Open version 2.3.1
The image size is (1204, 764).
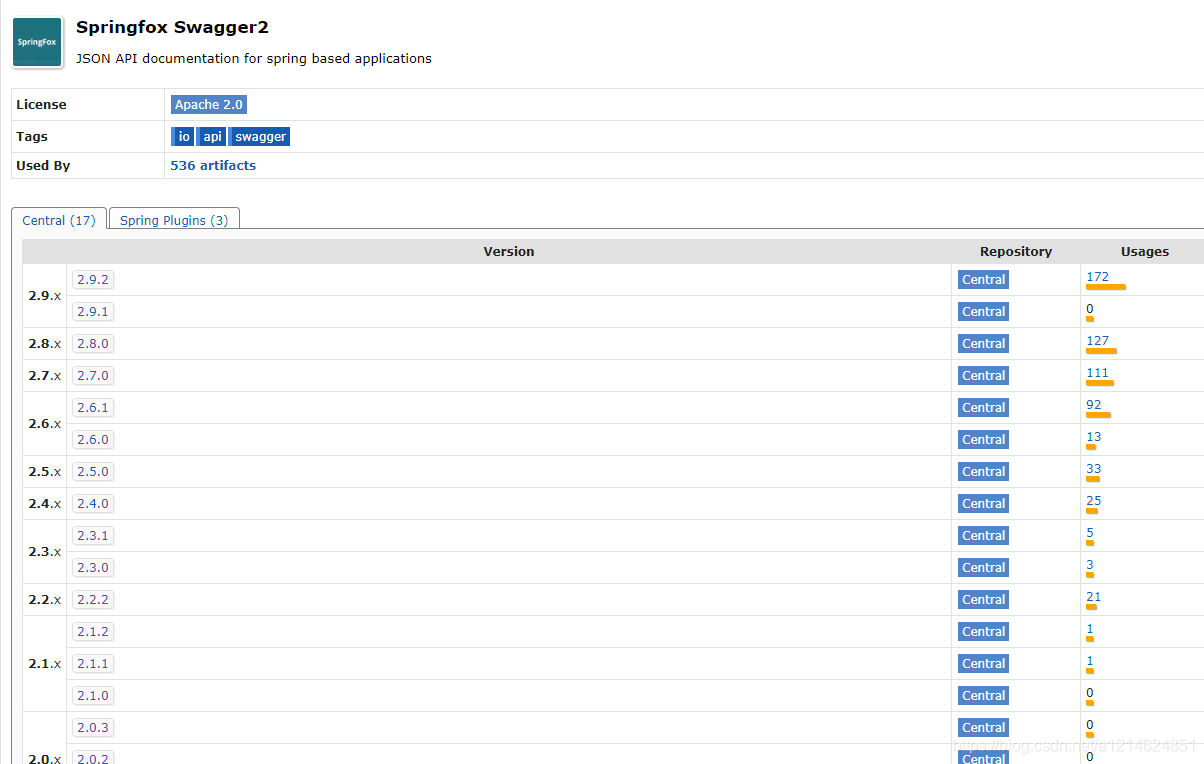point(93,536)
